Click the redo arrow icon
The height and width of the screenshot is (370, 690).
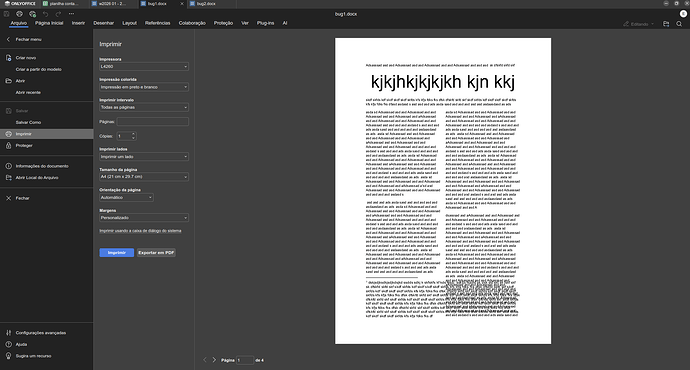pyautogui.click(x=58, y=14)
